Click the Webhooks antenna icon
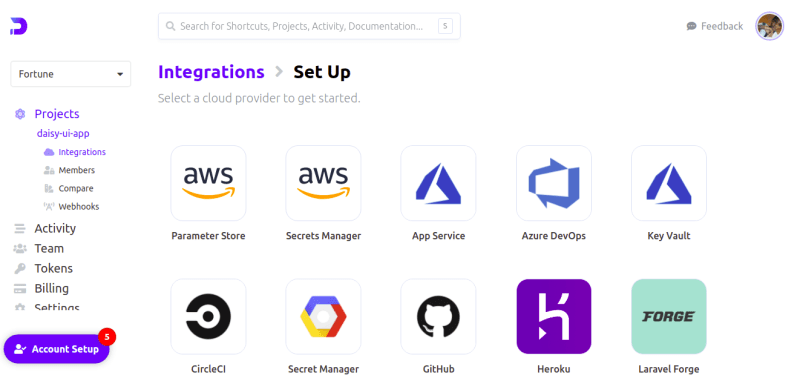Screen dimensions: 800x375 49,207
